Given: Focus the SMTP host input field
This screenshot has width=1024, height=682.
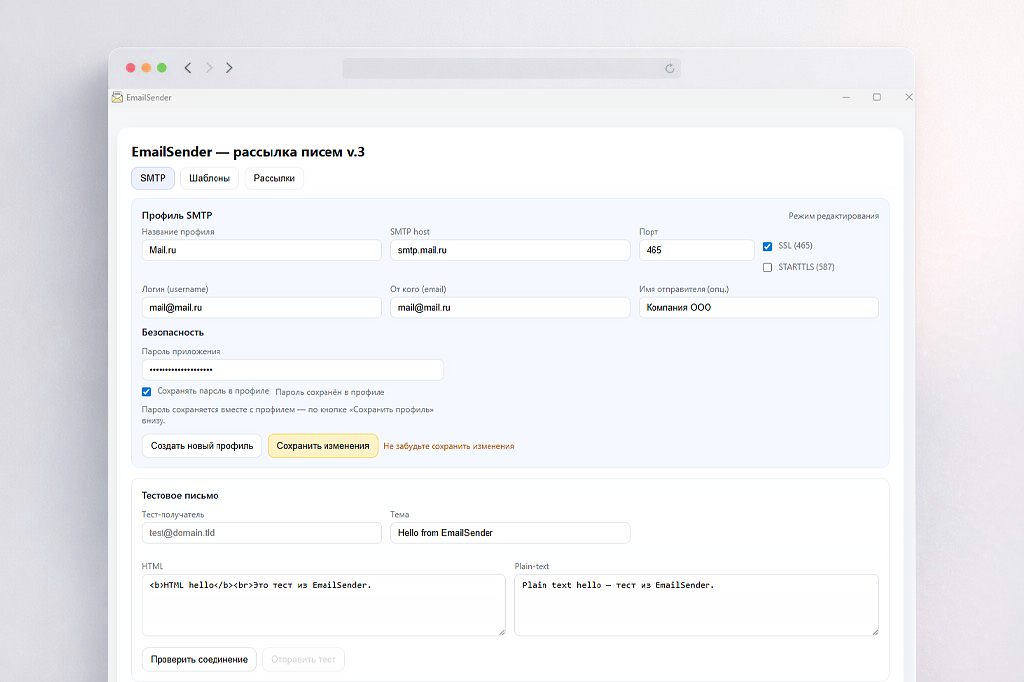Looking at the screenshot, I should tap(510, 250).
